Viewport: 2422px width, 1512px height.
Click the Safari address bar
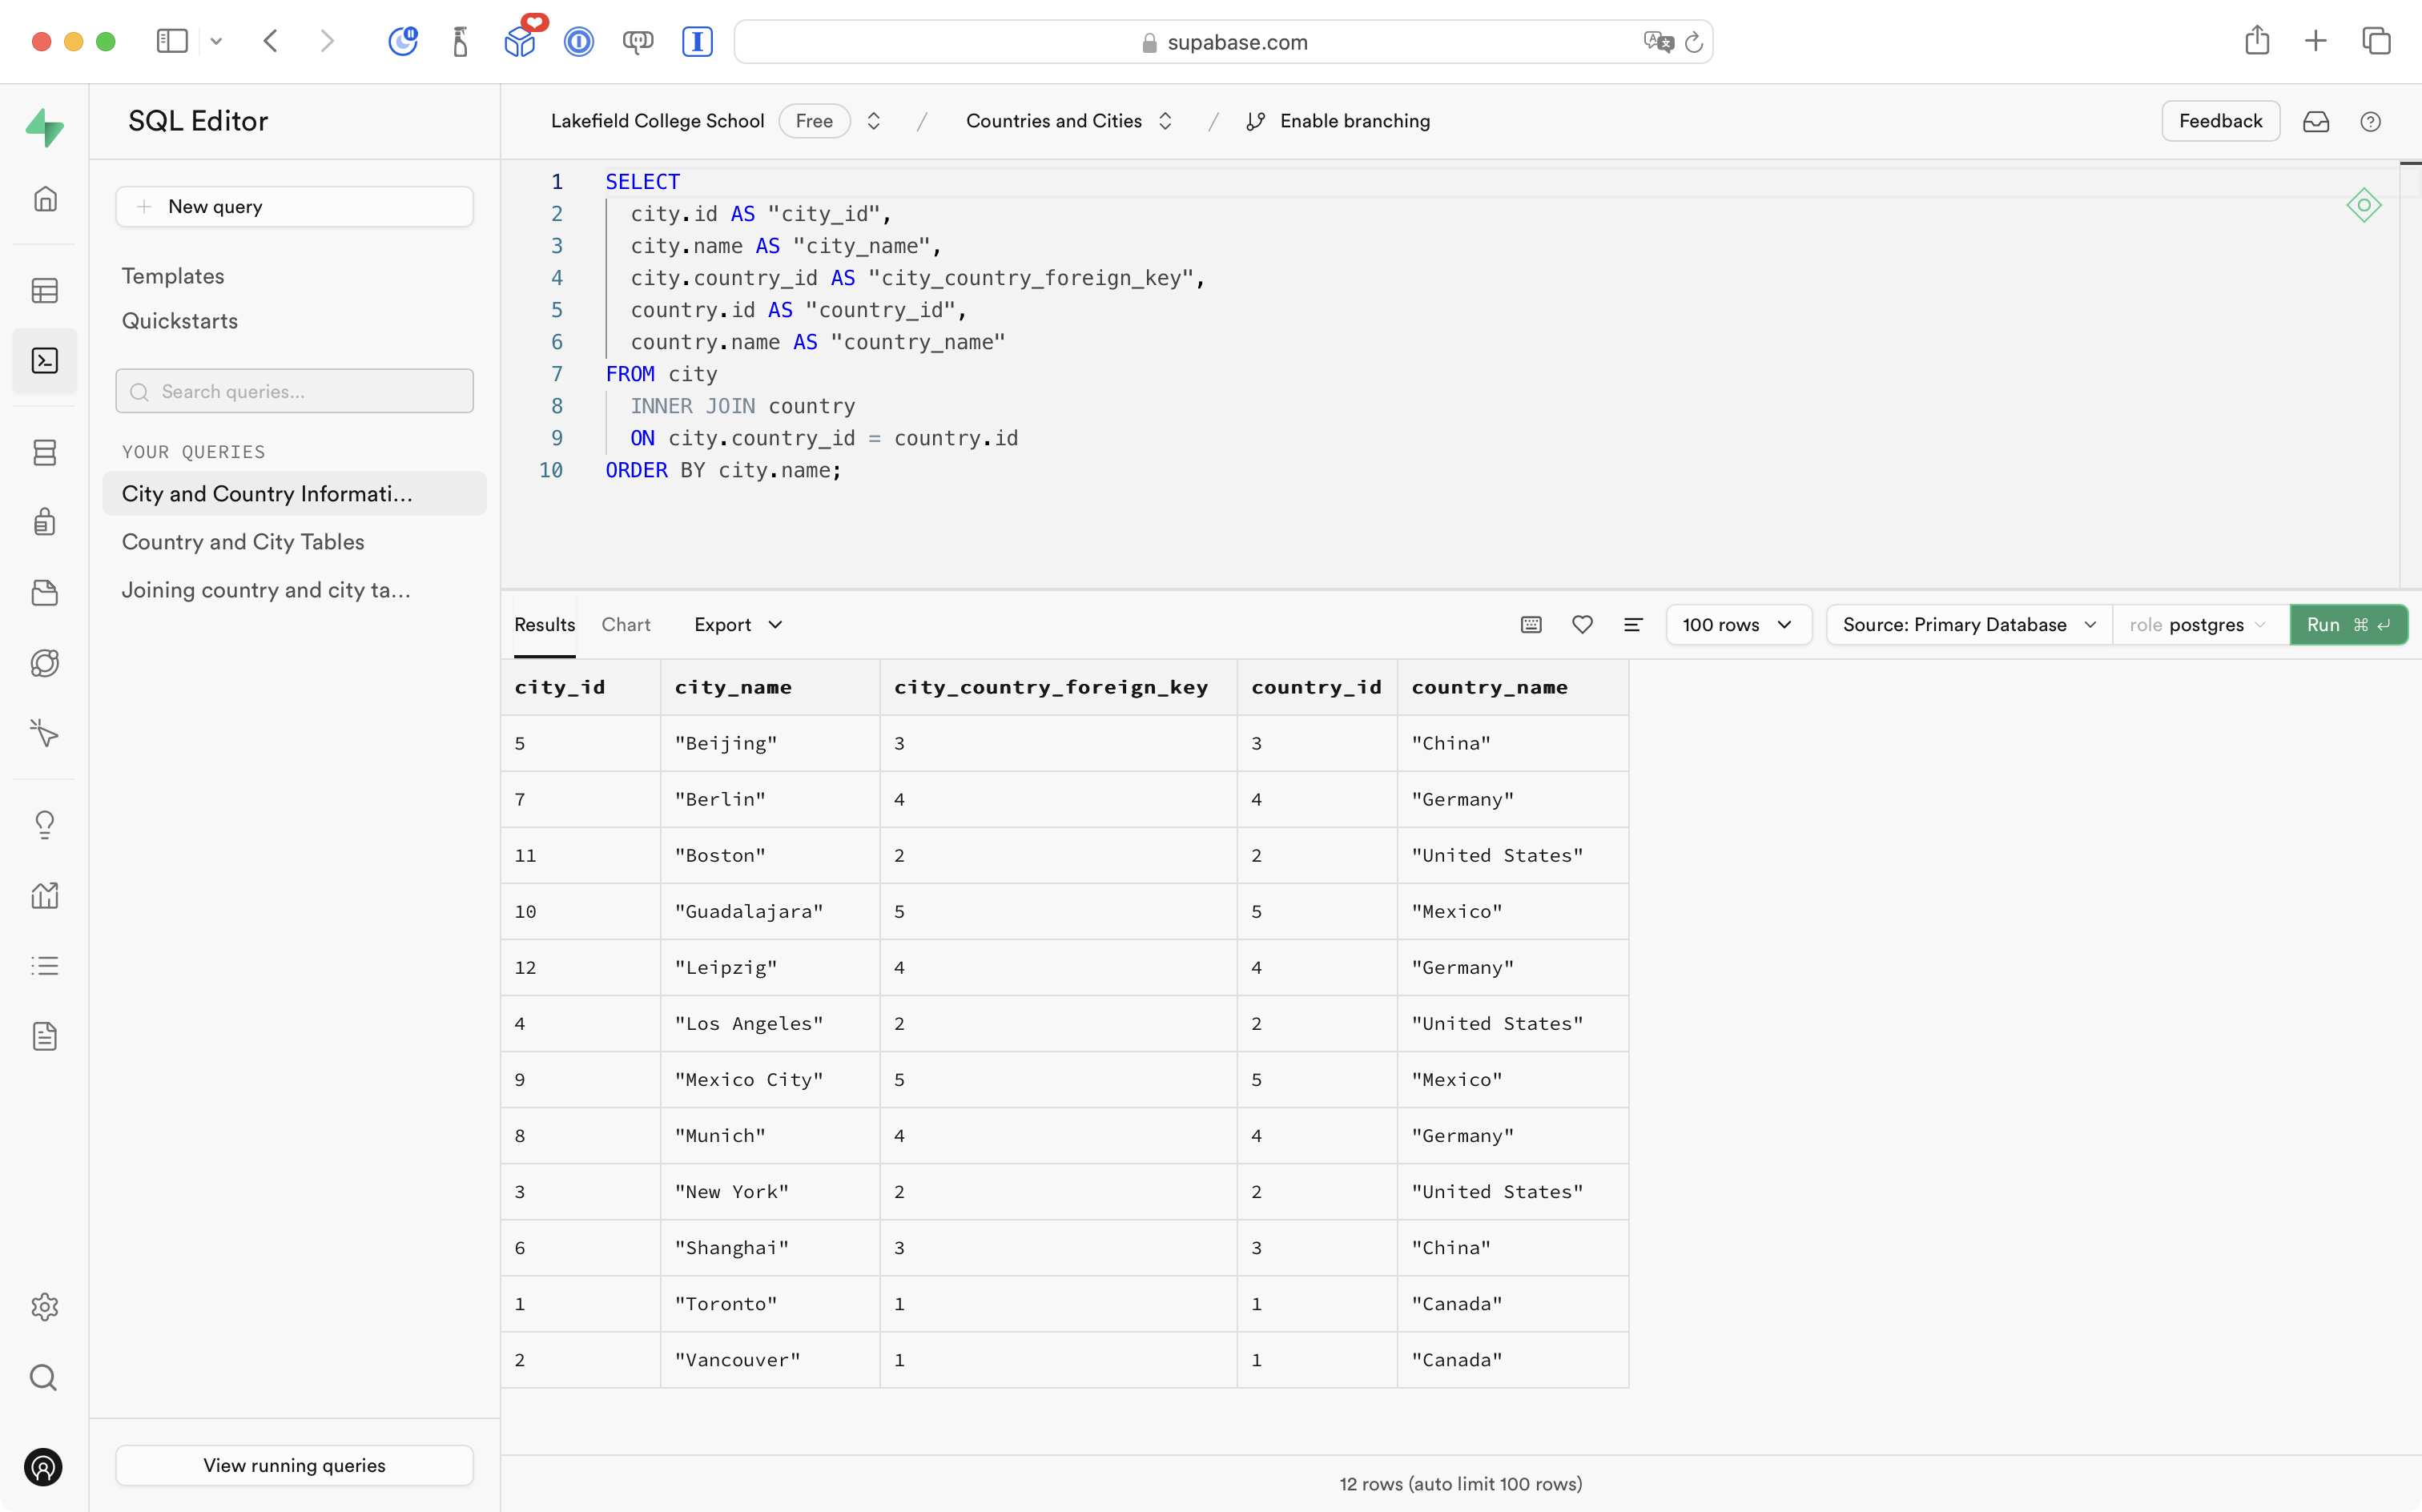click(1223, 42)
